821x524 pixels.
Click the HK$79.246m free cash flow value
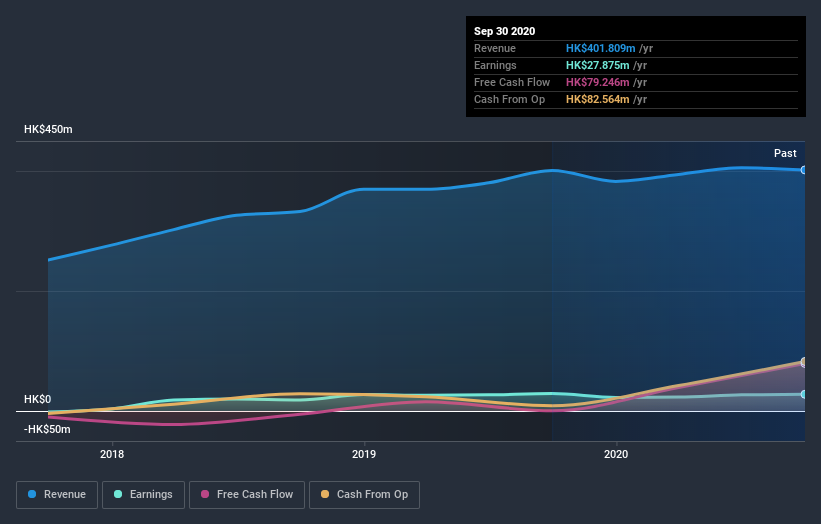(597, 82)
